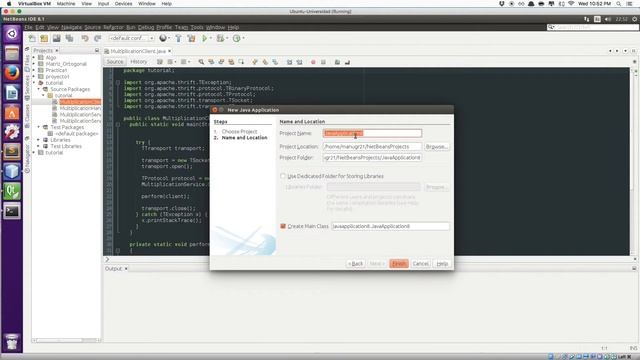Click the Back button in dialog
Image resolution: width=640 pixels, height=360 pixels.
pyautogui.click(x=356, y=264)
